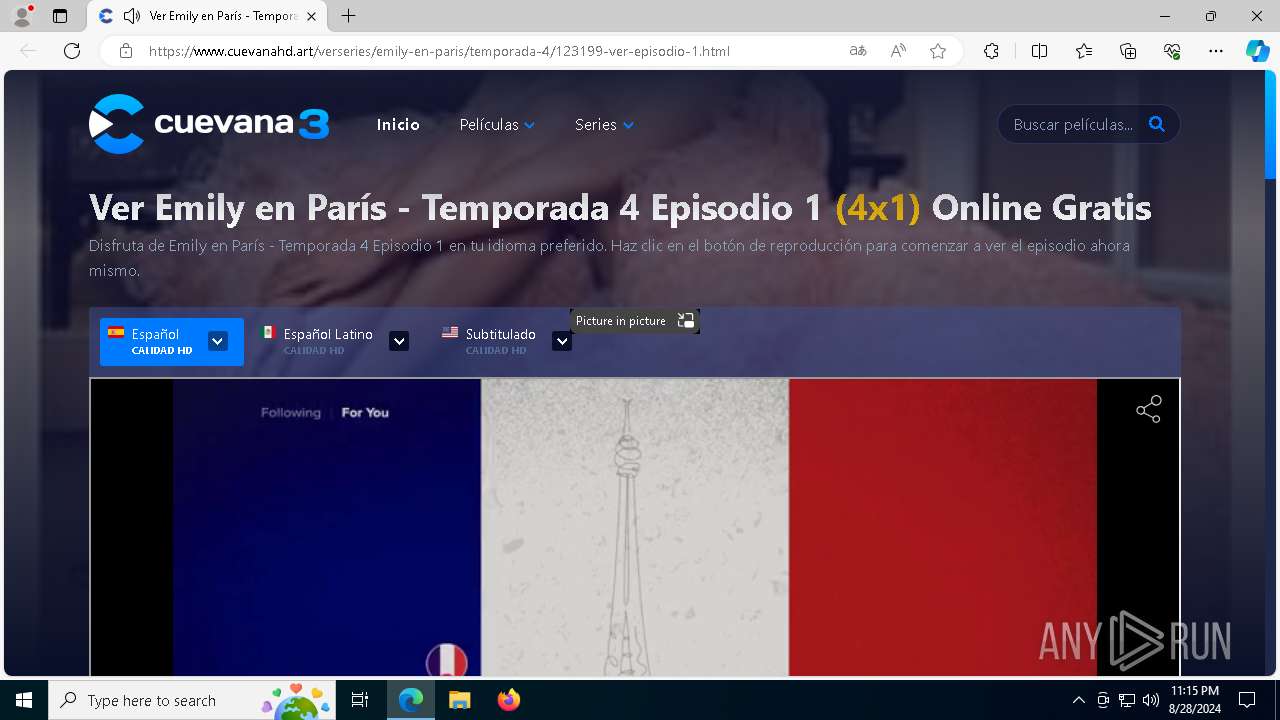Open Browser essentials heart icon
This screenshot has width=1280, height=720.
click(1172, 51)
